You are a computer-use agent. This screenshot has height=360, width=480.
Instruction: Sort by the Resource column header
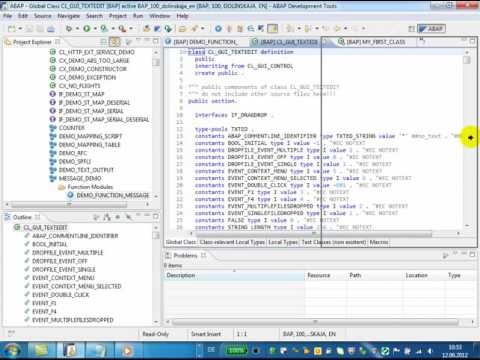[326, 275]
